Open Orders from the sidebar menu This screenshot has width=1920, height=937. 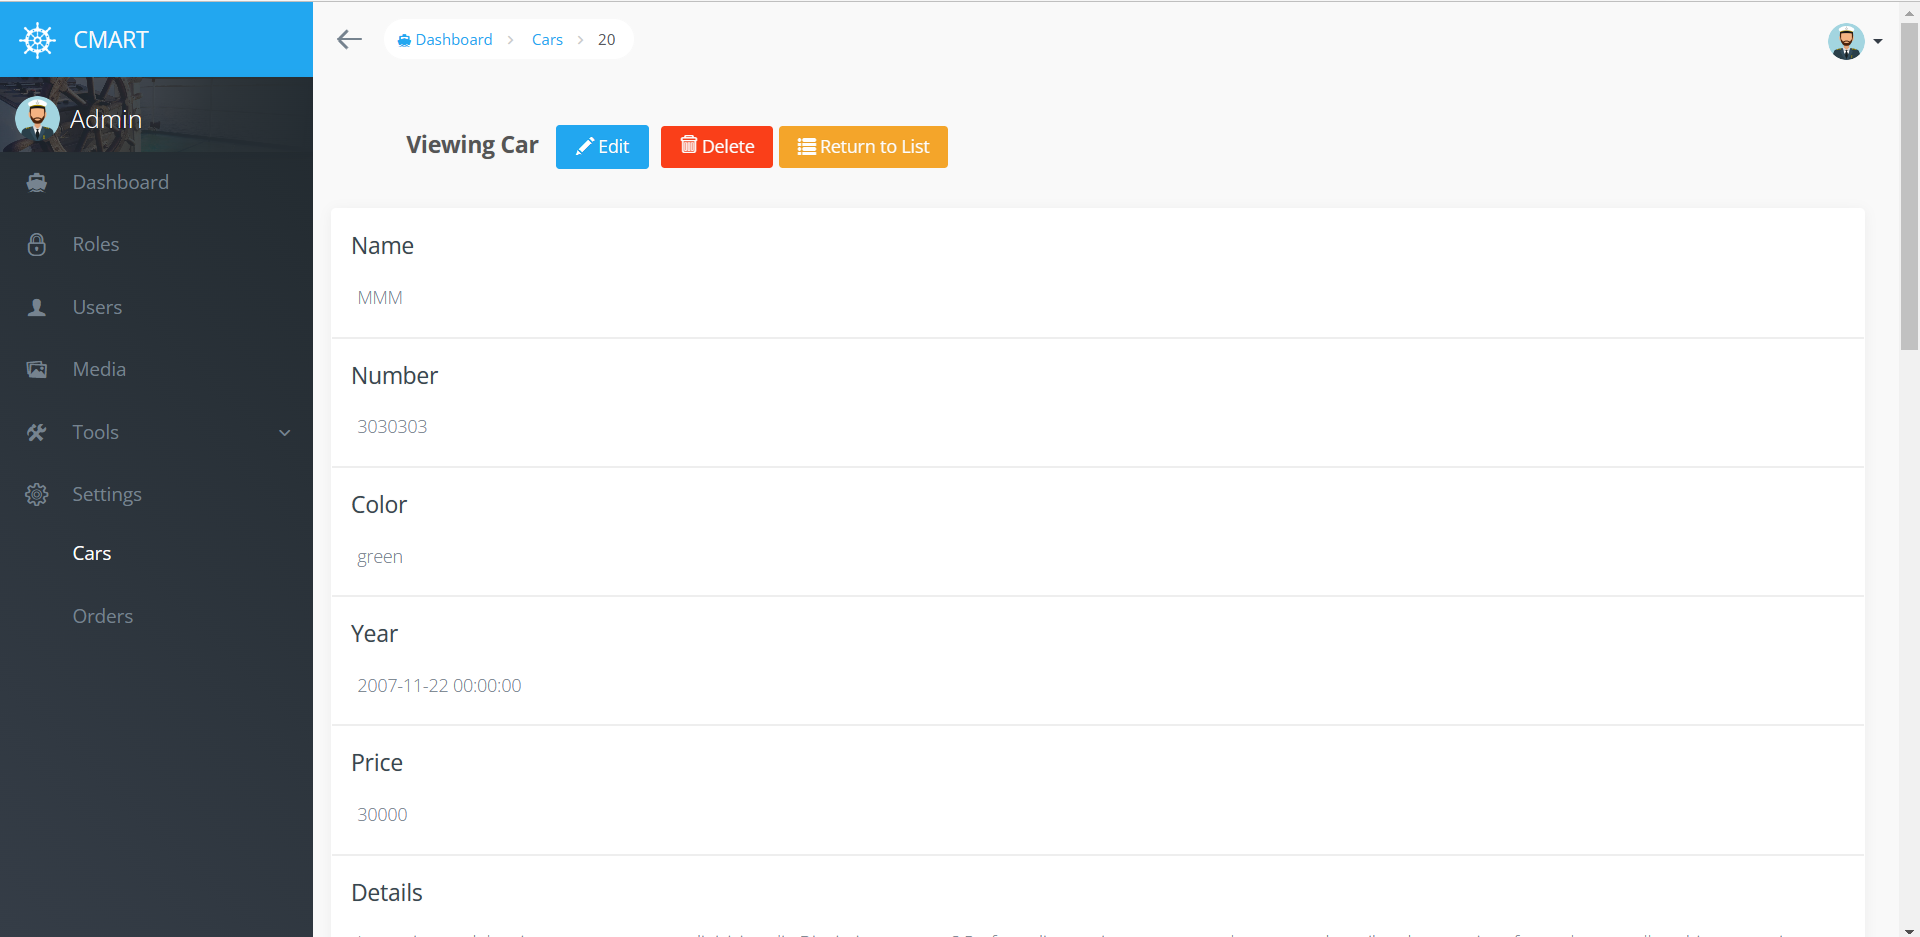point(102,616)
